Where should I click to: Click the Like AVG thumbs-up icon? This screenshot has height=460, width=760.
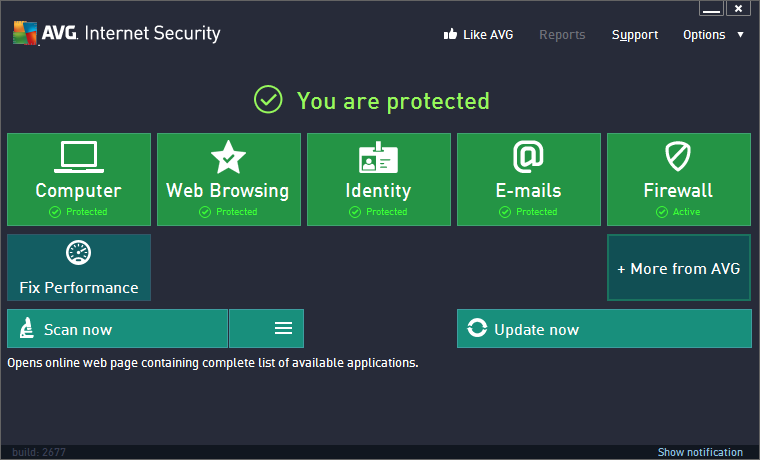450,35
